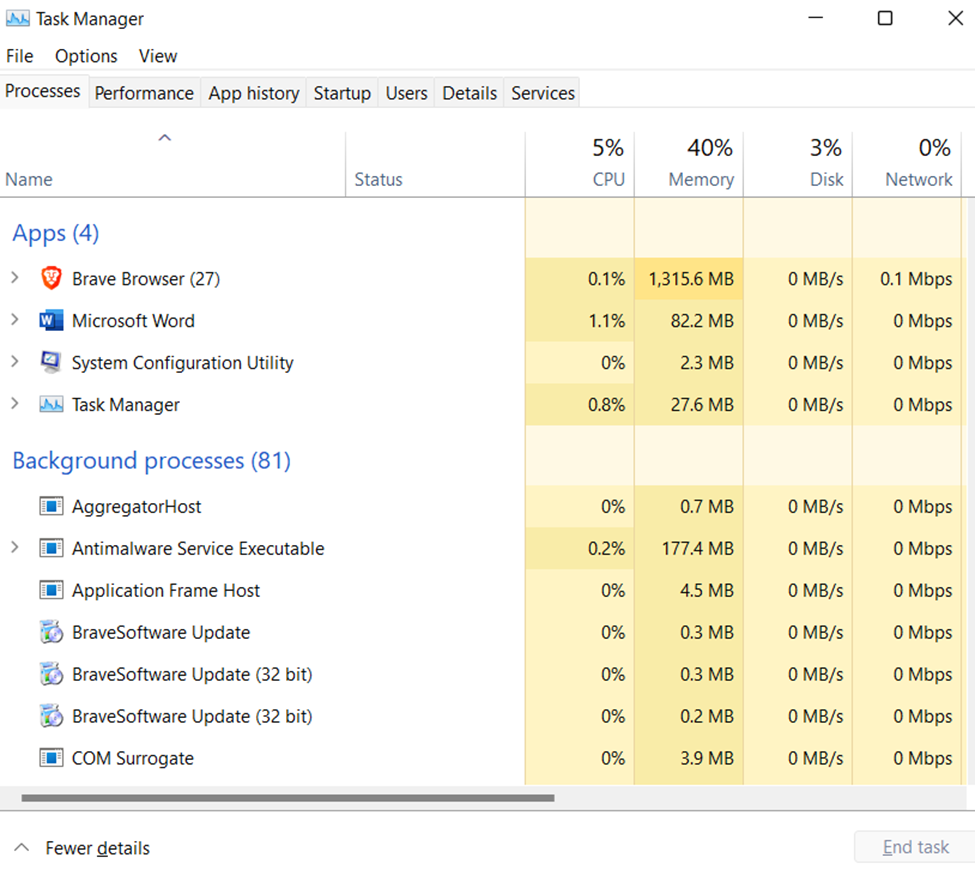This screenshot has height=870, width=975.
Task: Expand the Microsoft Word process entry
Action: [x=14, y=321]
